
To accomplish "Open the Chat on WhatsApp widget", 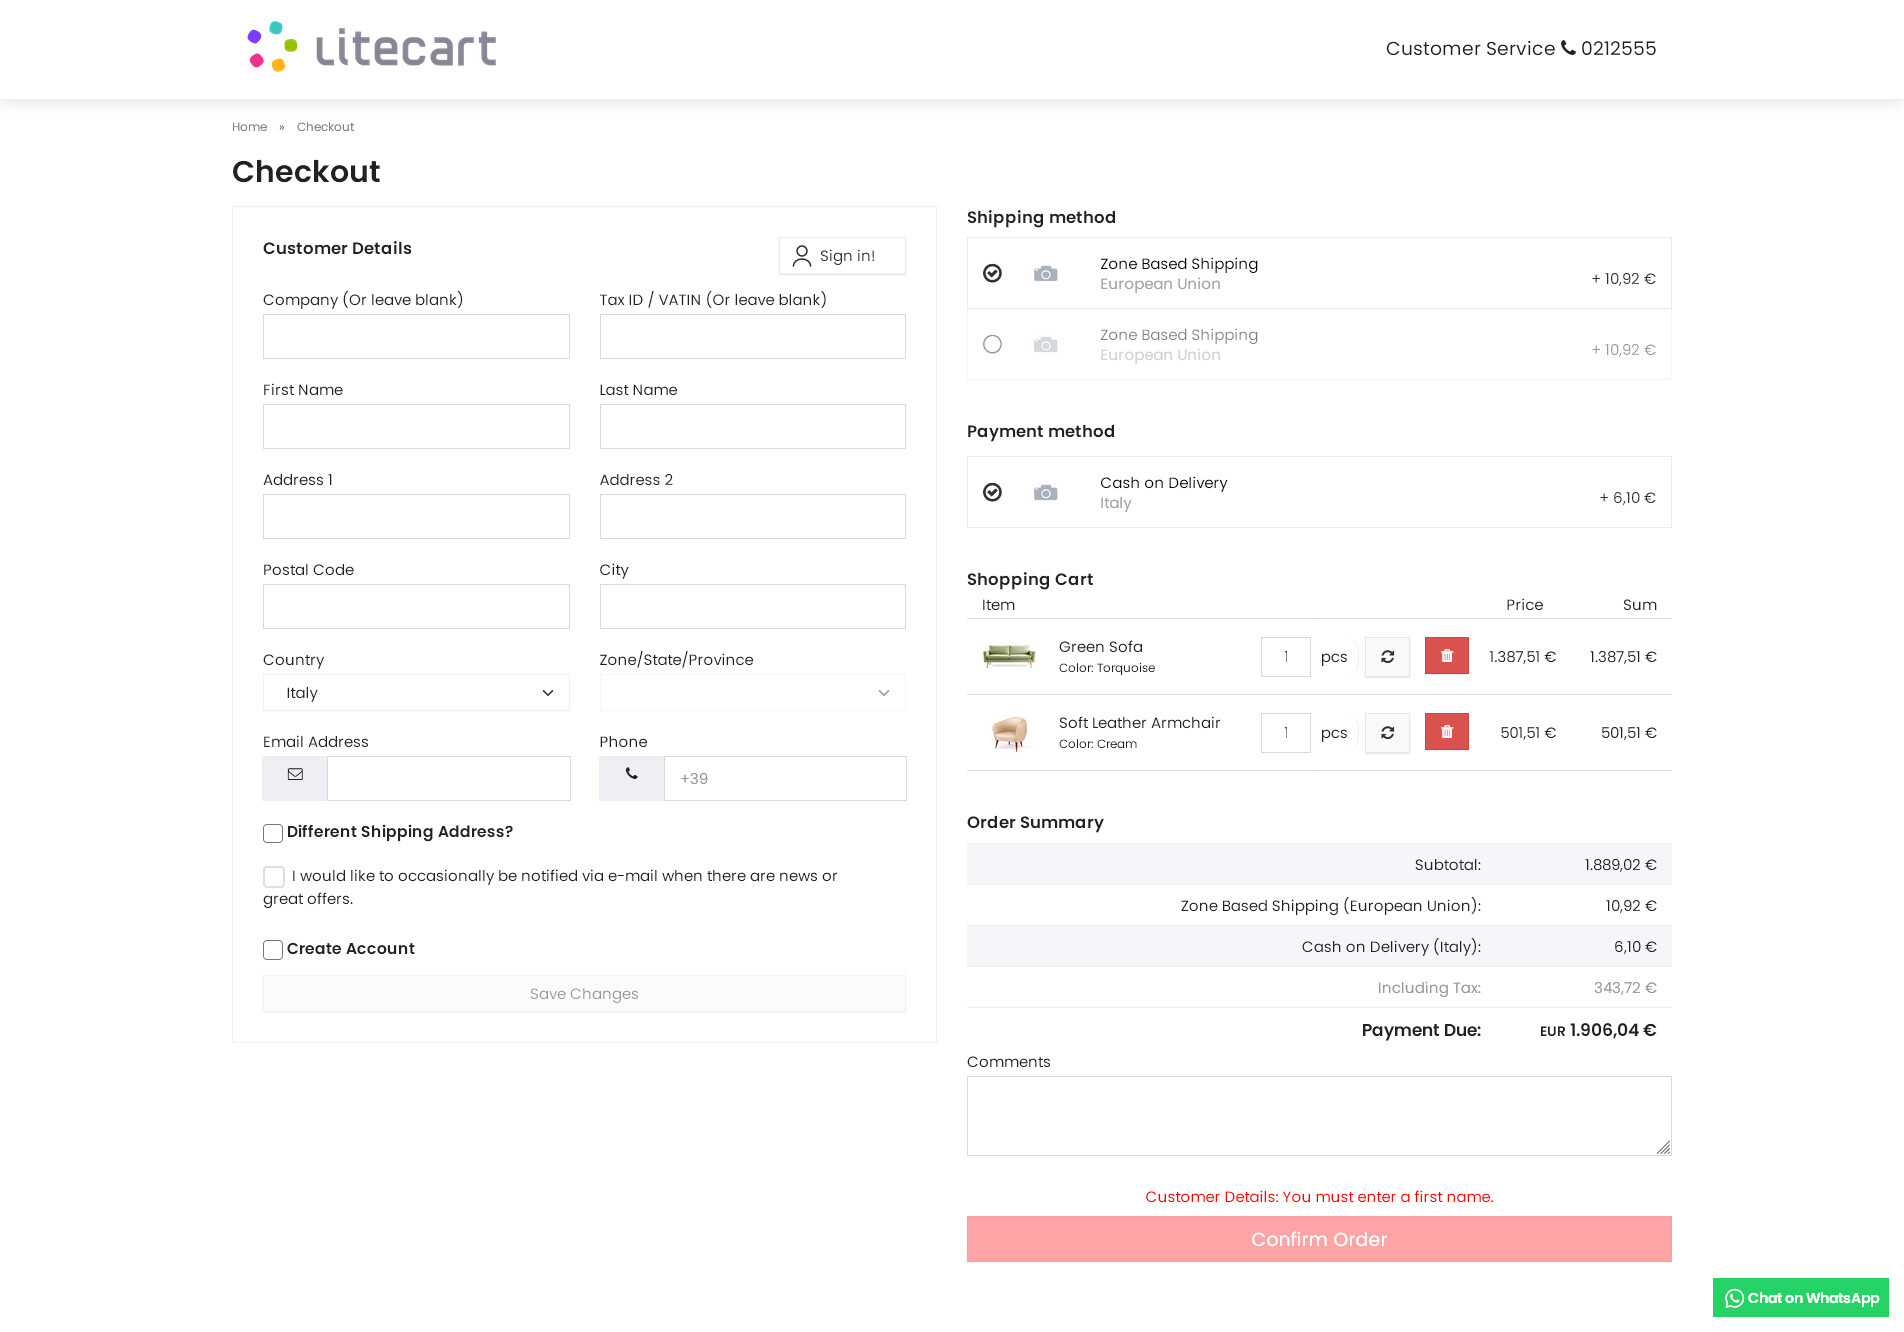I will tap(1800, 1298).
